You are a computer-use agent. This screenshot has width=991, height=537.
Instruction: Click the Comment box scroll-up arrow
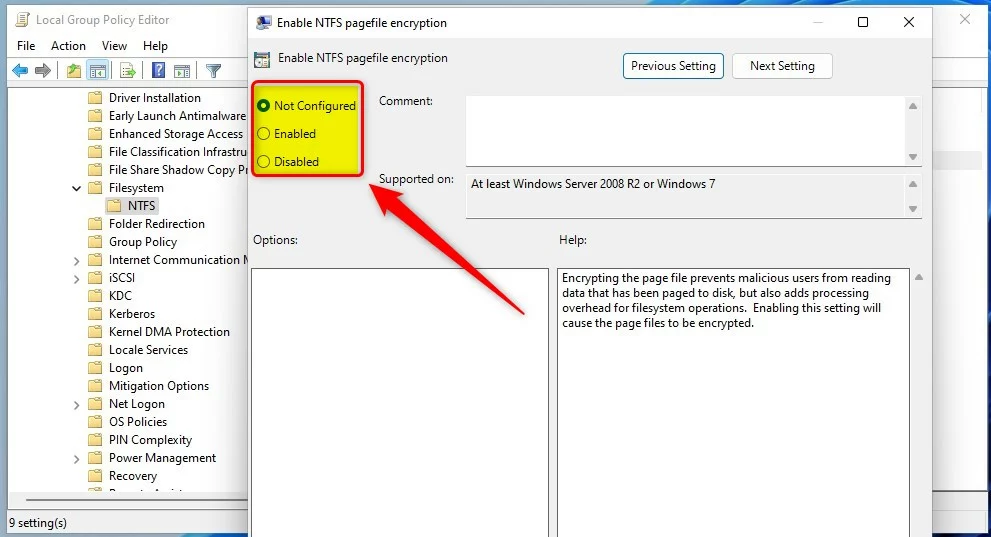coord(913,106)
